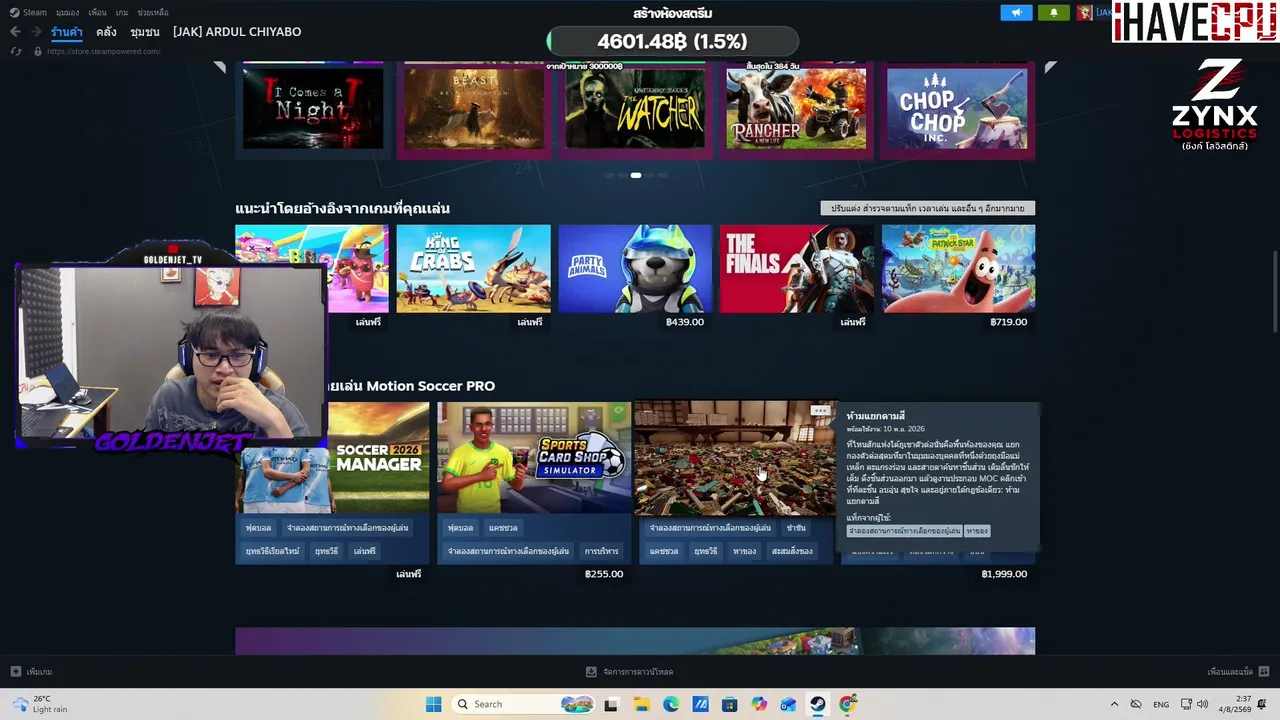Click the ฟุตบอล tag under Sports Card Shop Simulator

[x=460, y=527]
